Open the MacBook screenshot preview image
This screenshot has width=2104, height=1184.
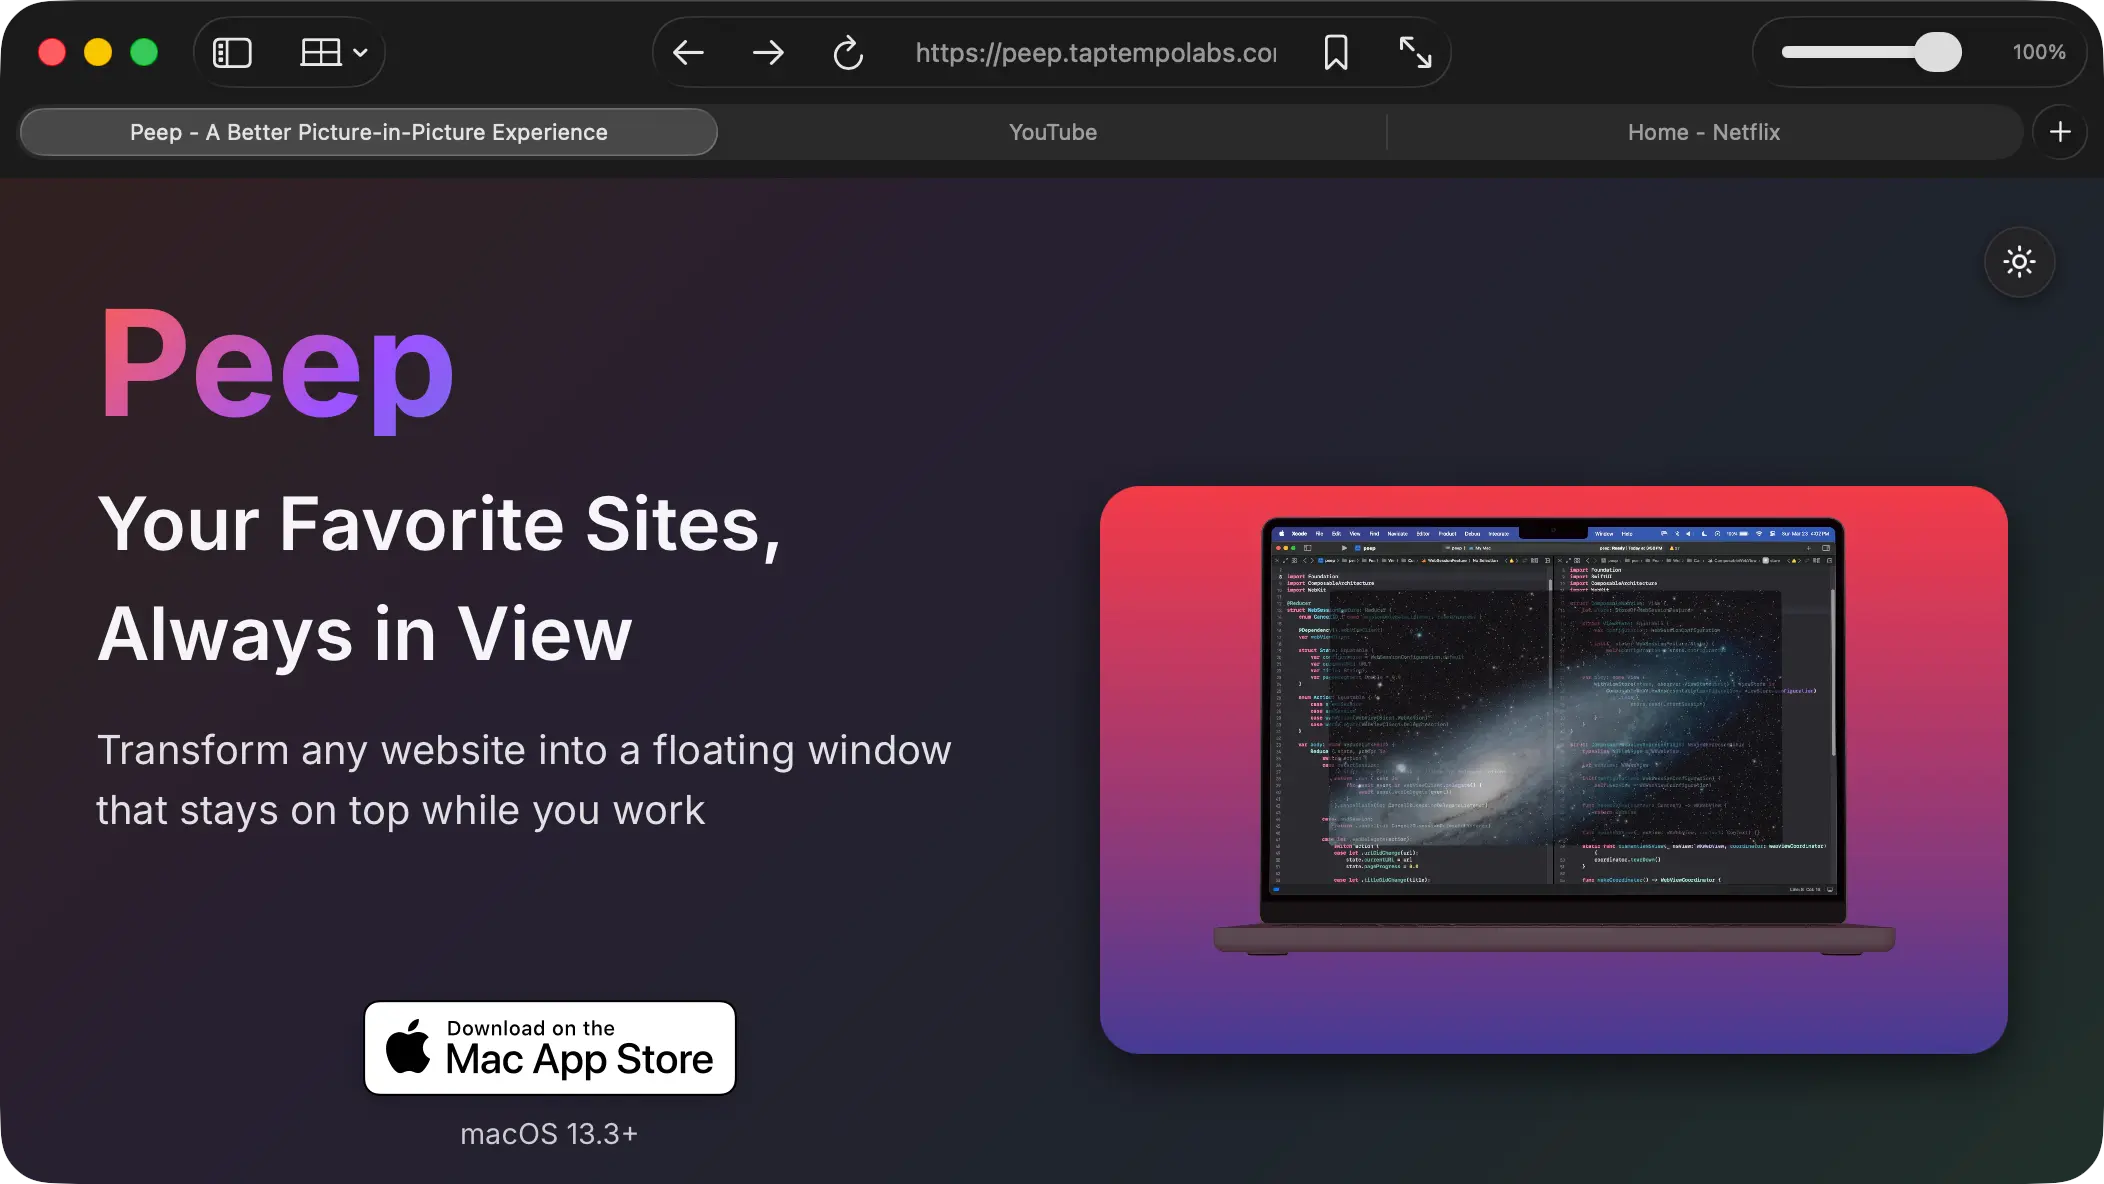(1553, 769)
